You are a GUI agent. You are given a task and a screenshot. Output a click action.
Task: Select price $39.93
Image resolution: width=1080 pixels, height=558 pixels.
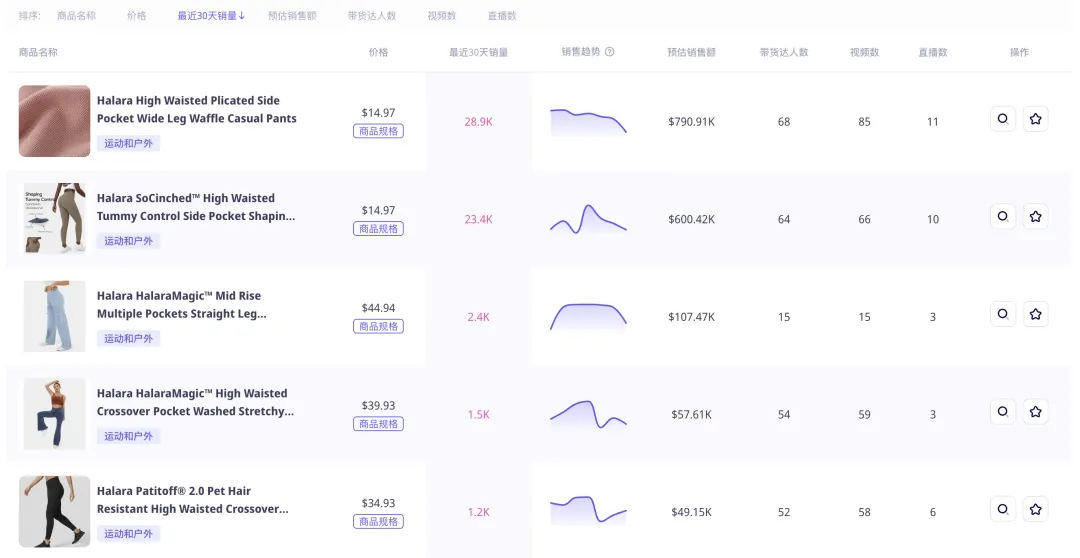(378, 406)
